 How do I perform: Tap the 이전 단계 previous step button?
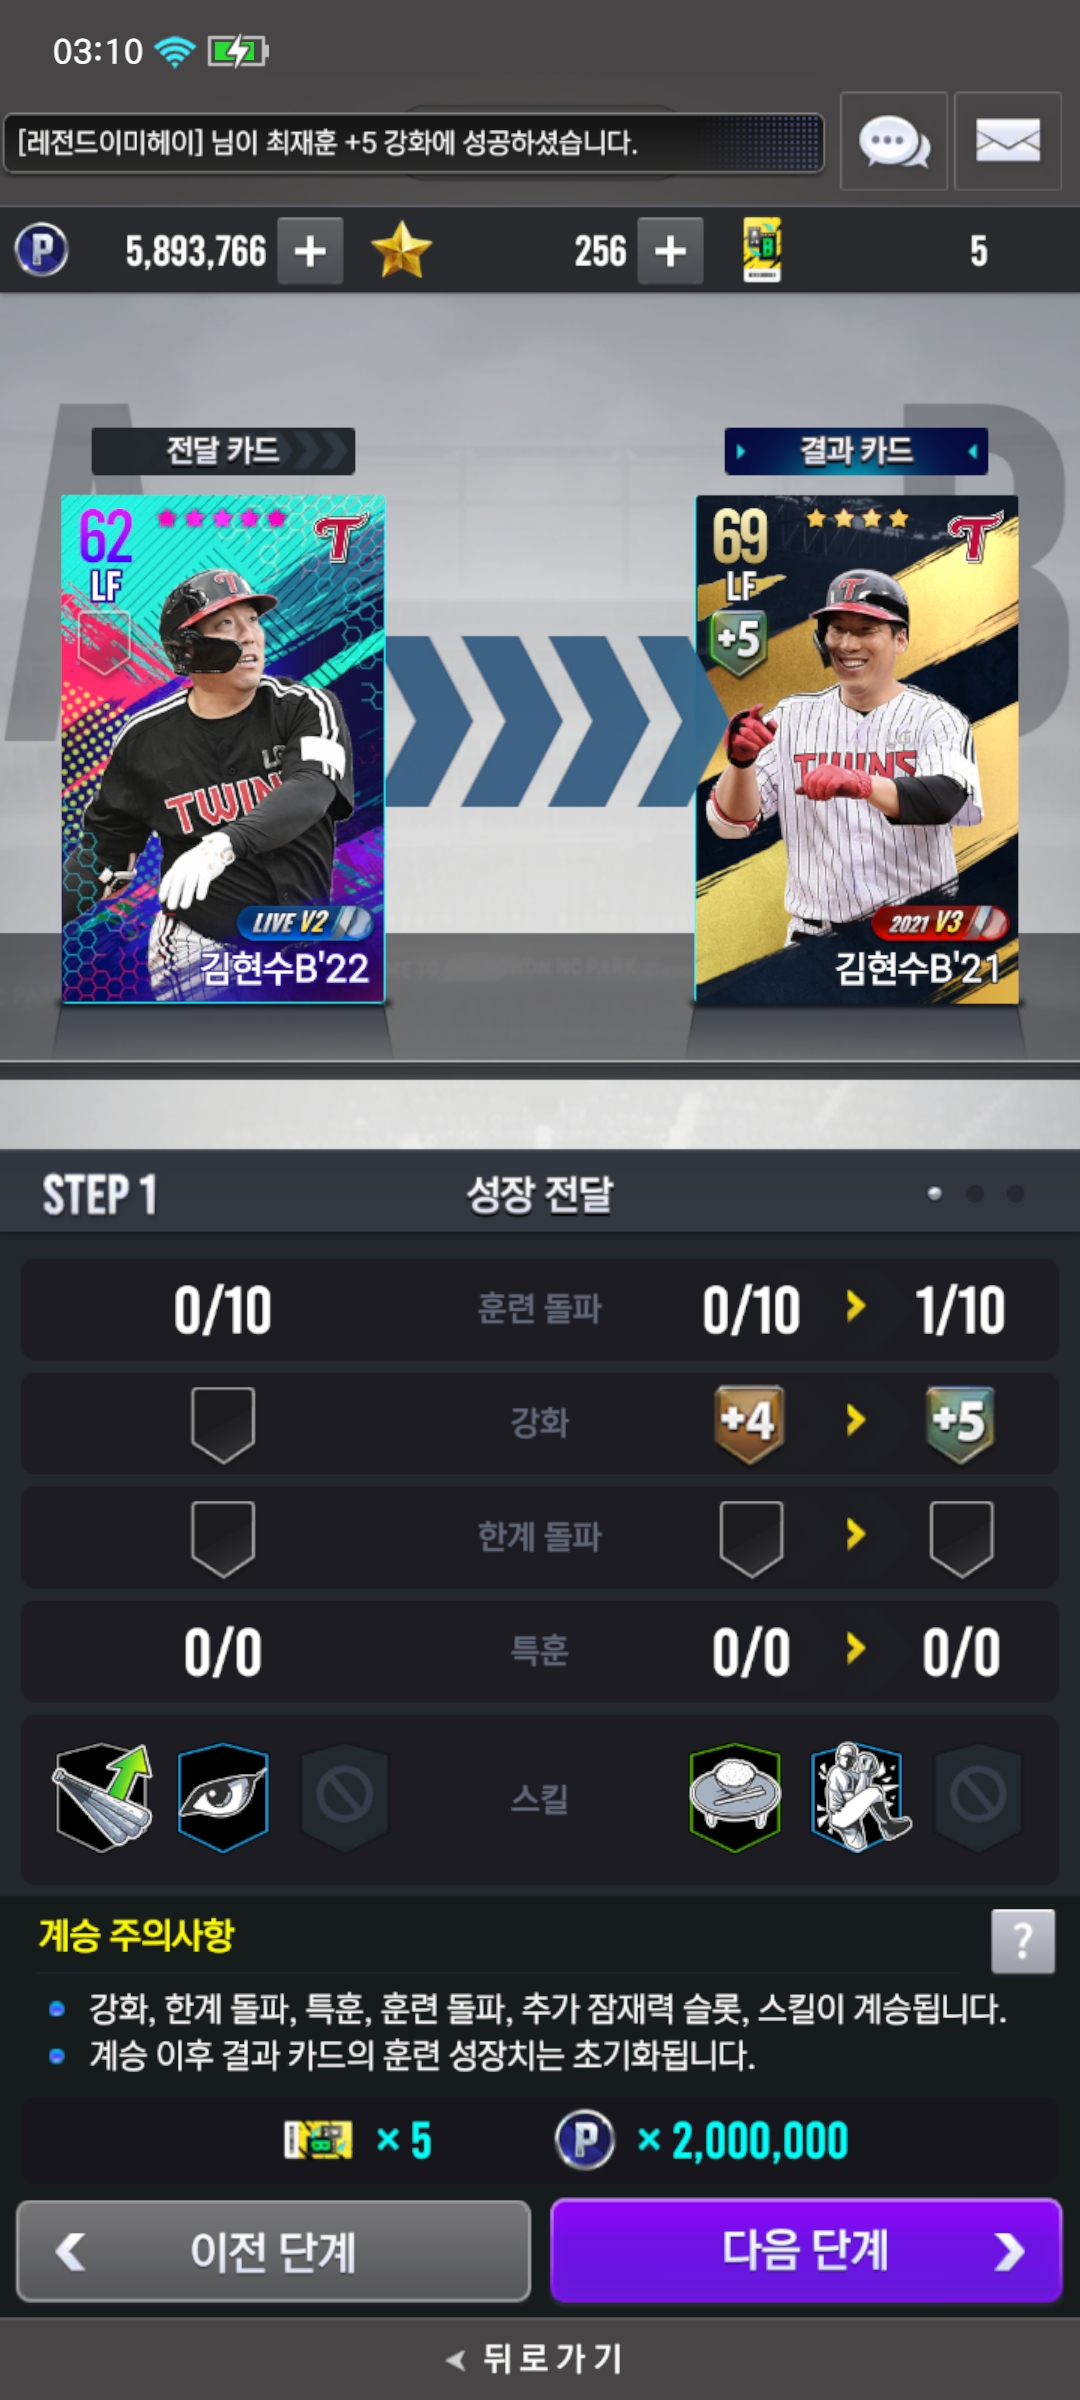point(273,2251)
